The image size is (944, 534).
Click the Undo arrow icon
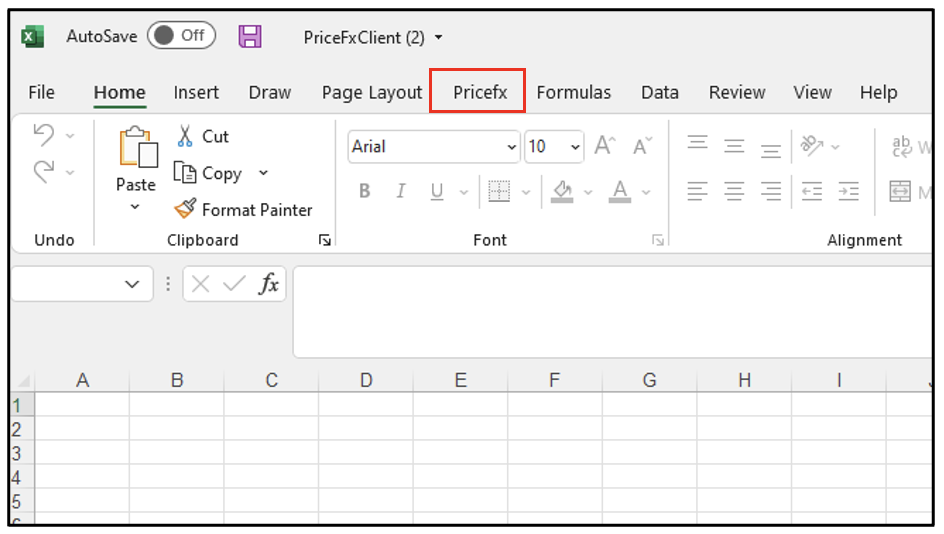tap(43, 134)
